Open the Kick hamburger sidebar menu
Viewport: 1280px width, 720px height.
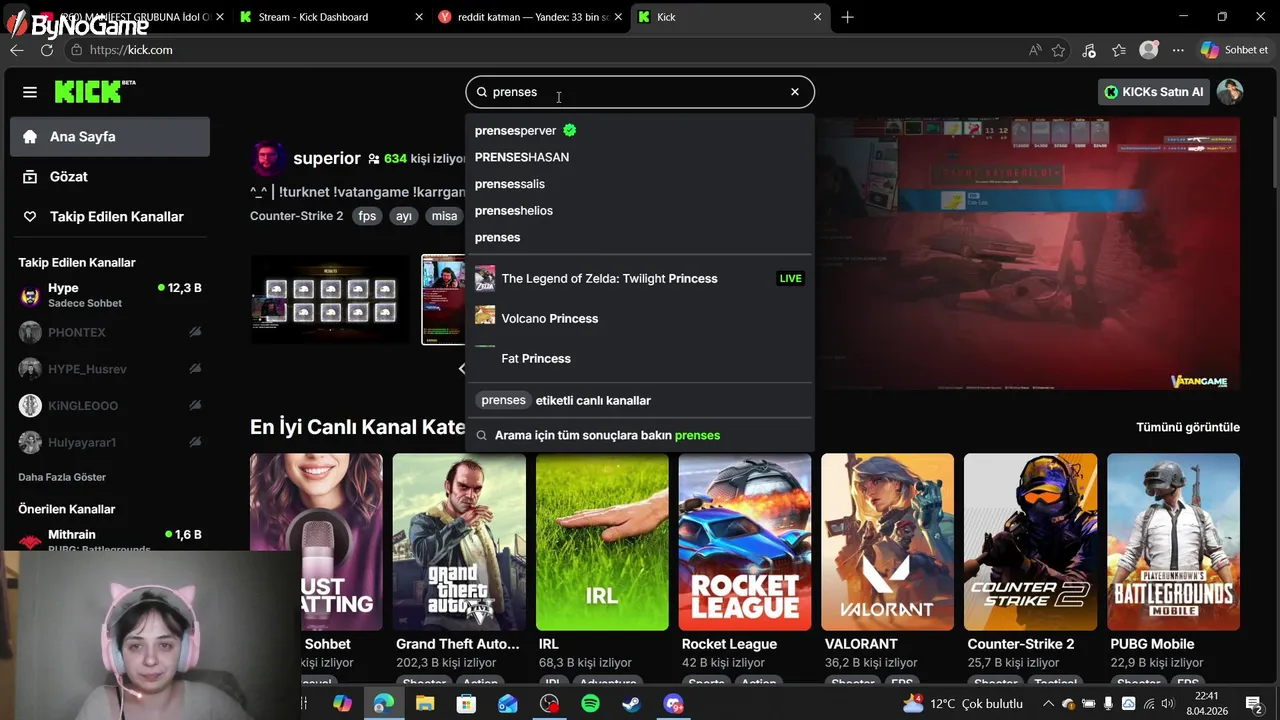[x=30, y=92]
